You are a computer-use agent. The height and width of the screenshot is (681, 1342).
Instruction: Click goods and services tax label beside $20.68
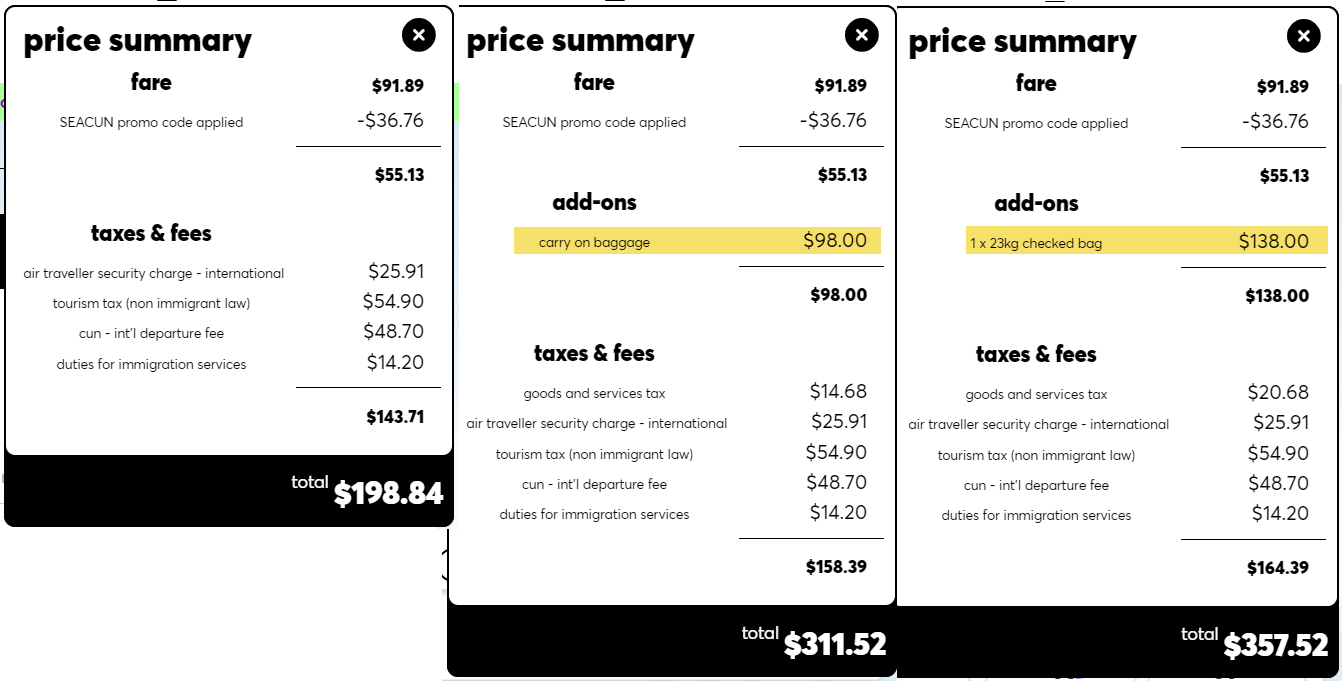pyautogui.click(x=1036, y=395)
